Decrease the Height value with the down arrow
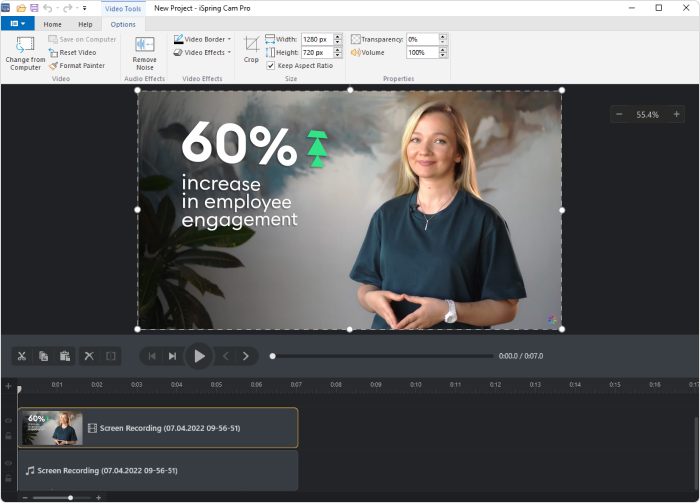 point(338,55)
